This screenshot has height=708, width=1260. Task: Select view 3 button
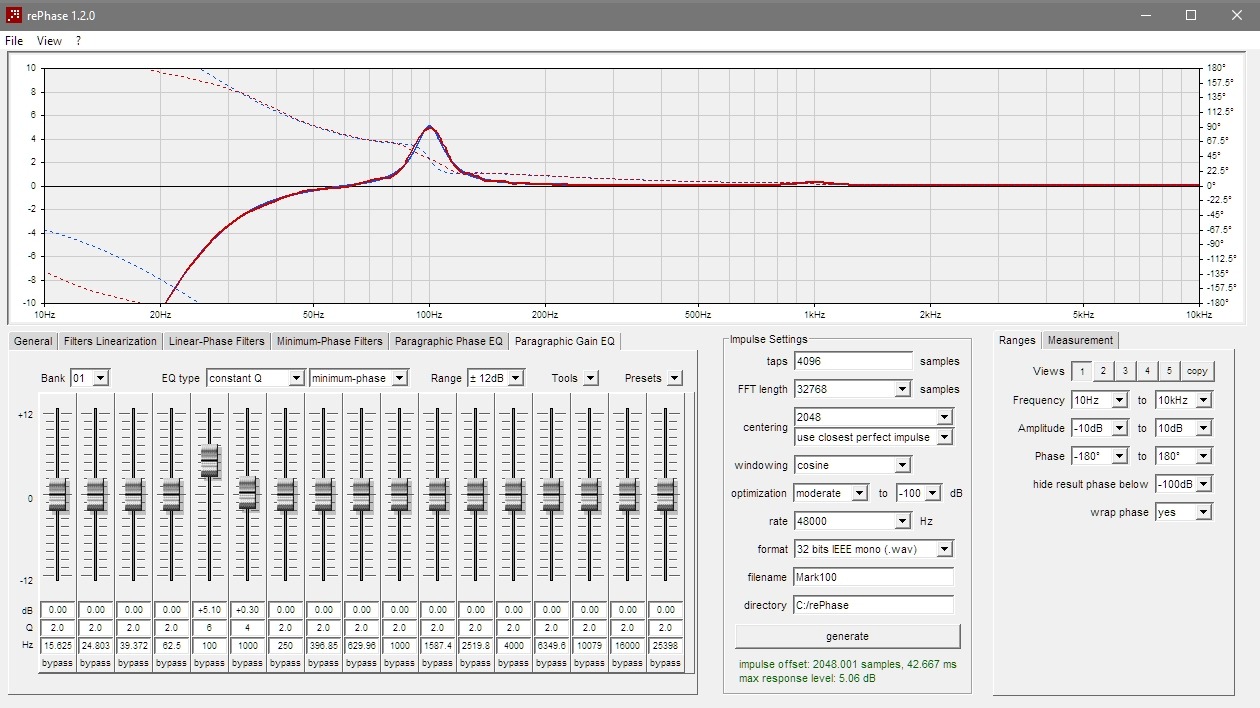(1125, 371)
